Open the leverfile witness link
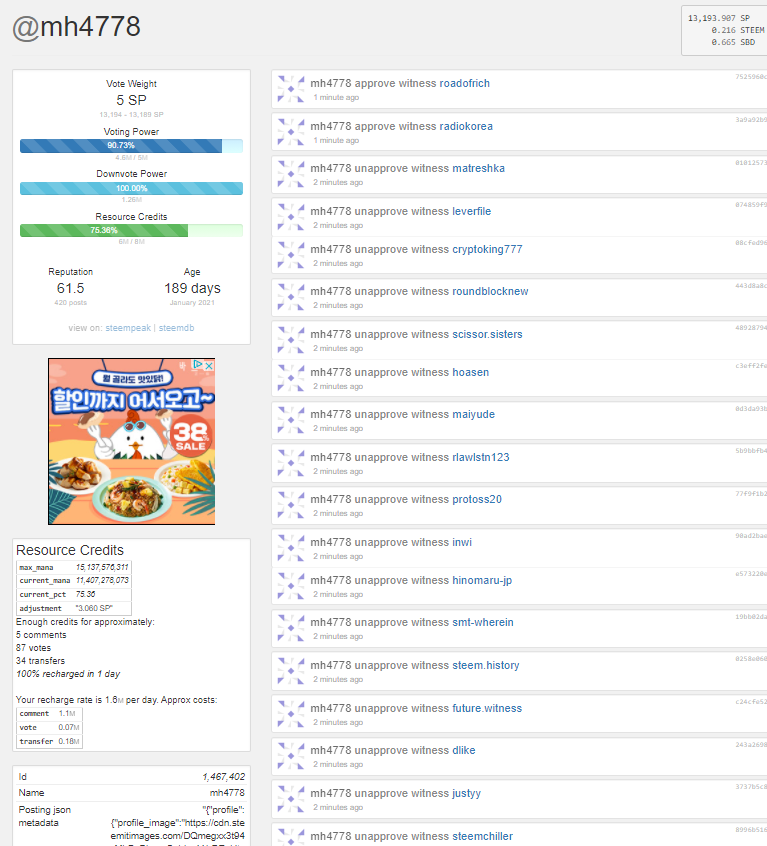This screenshot has width=767, height=846. click(x=471, y=212)
